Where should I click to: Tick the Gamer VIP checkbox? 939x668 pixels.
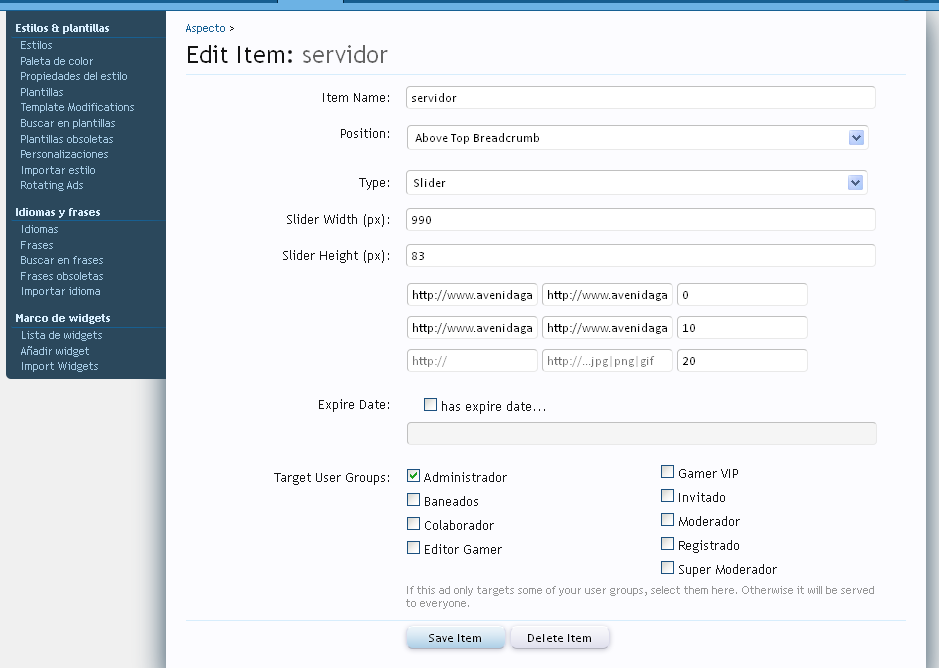pyautogui.click(x=668, y=473)
